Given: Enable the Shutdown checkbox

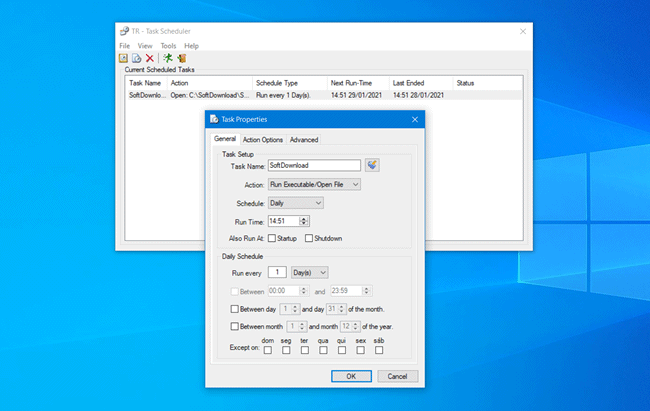Looking at the screenshot, I should point(309,238).
